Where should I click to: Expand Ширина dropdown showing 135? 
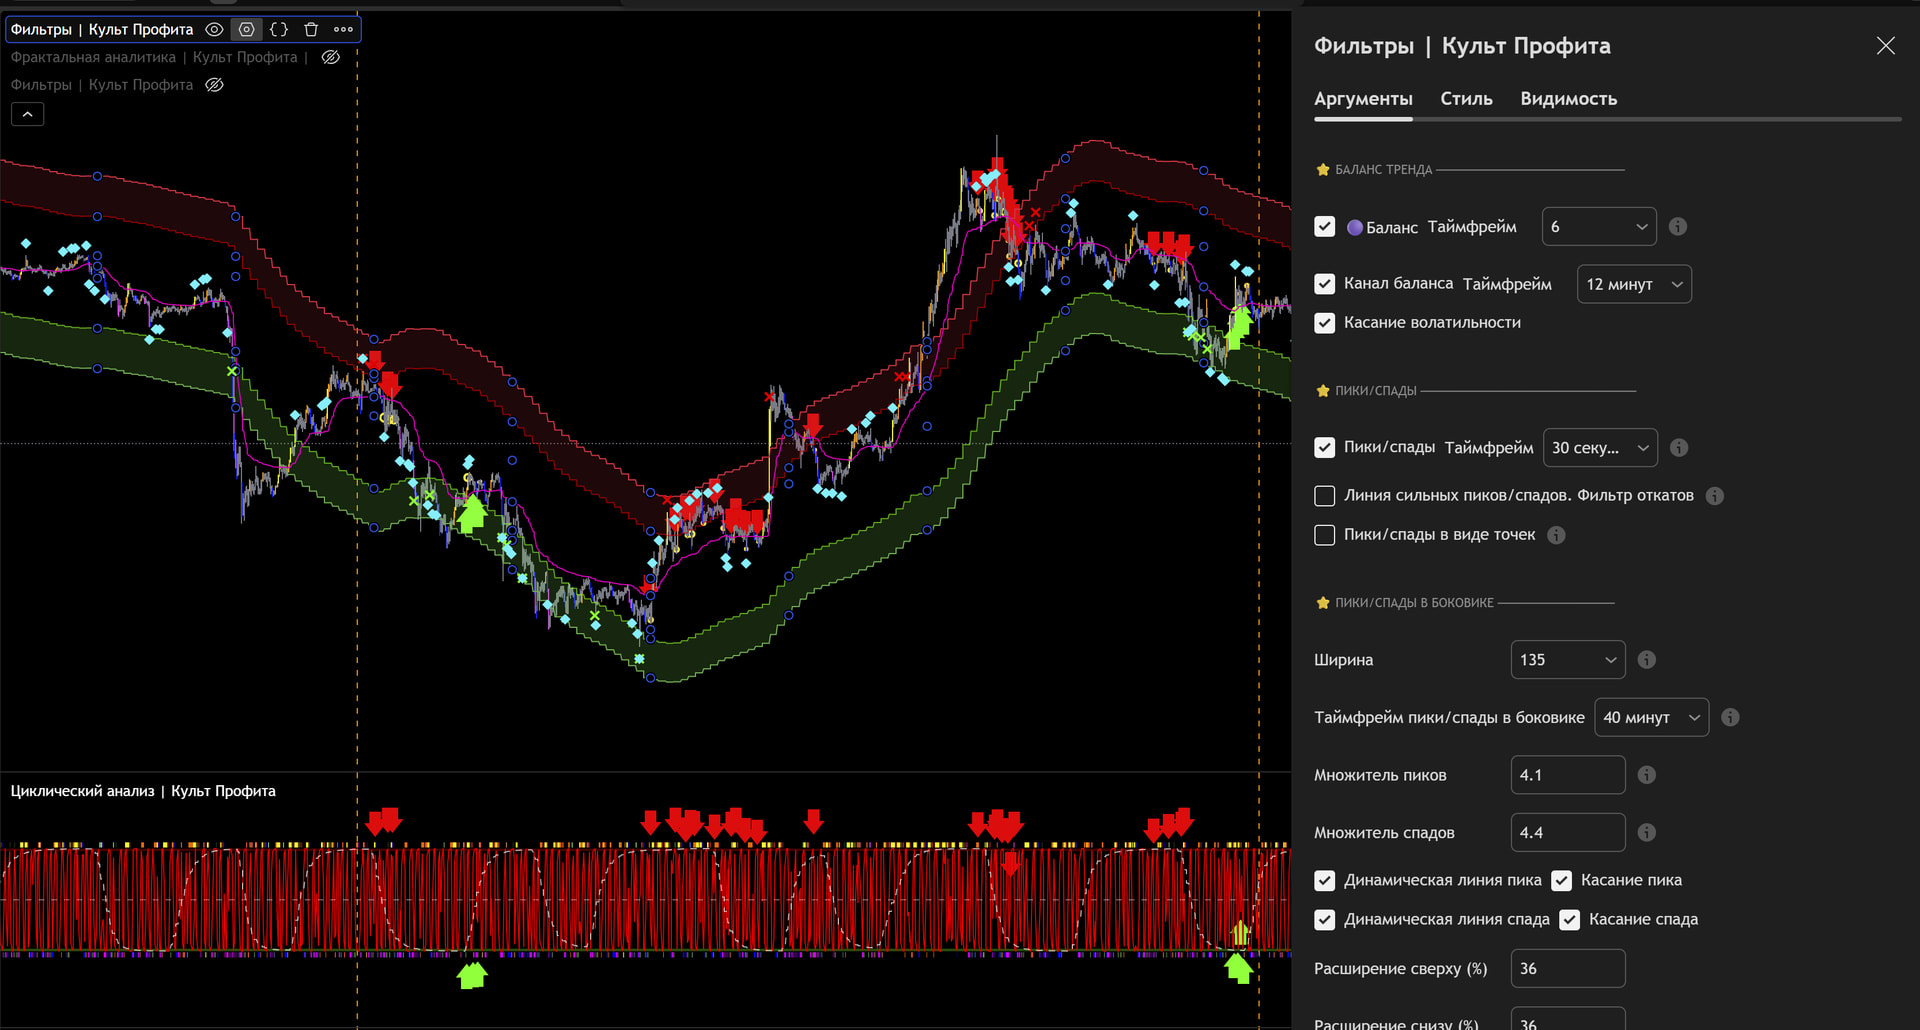click(x=1567, y=660)
